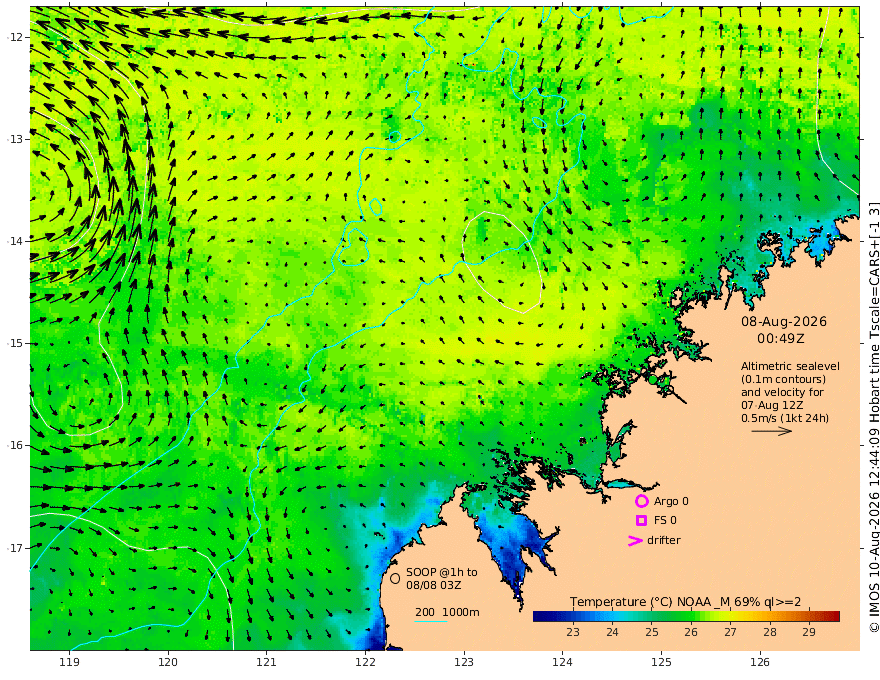The height and width of the screenshot is (680, 880).
Task: Click the '07 Aug 12Z' text
Action: 772,405
